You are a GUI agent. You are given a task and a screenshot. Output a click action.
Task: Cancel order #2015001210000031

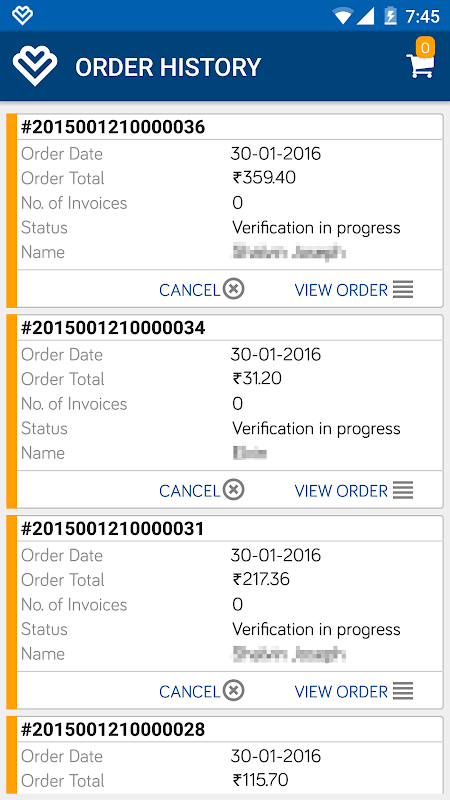[x=202, y=691]
